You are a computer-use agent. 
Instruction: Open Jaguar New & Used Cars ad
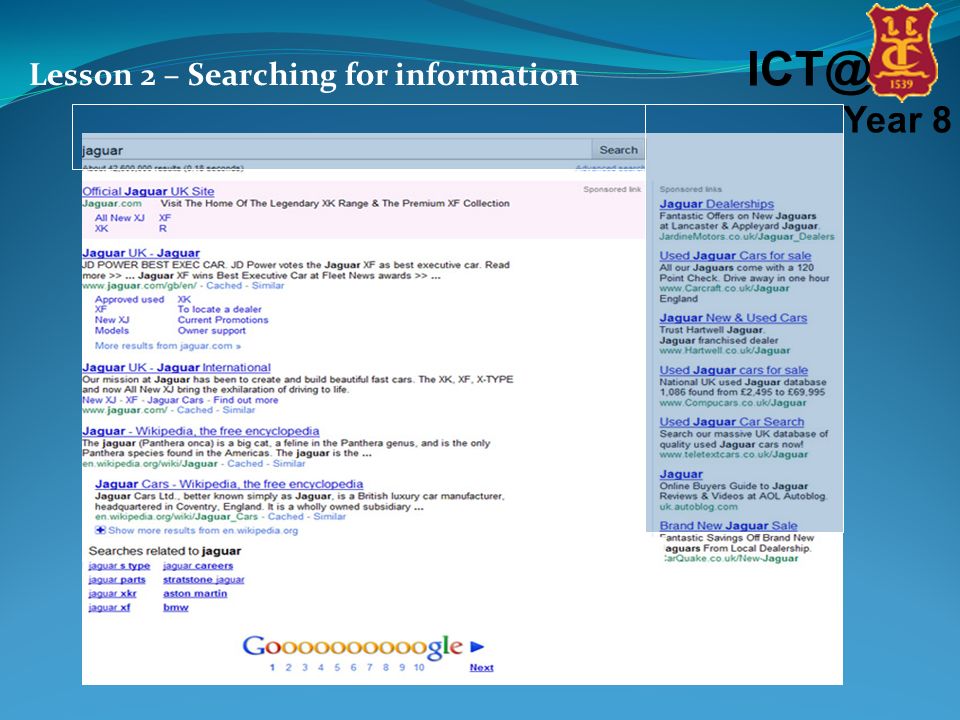pyautogui.click(x=733, y=318)
